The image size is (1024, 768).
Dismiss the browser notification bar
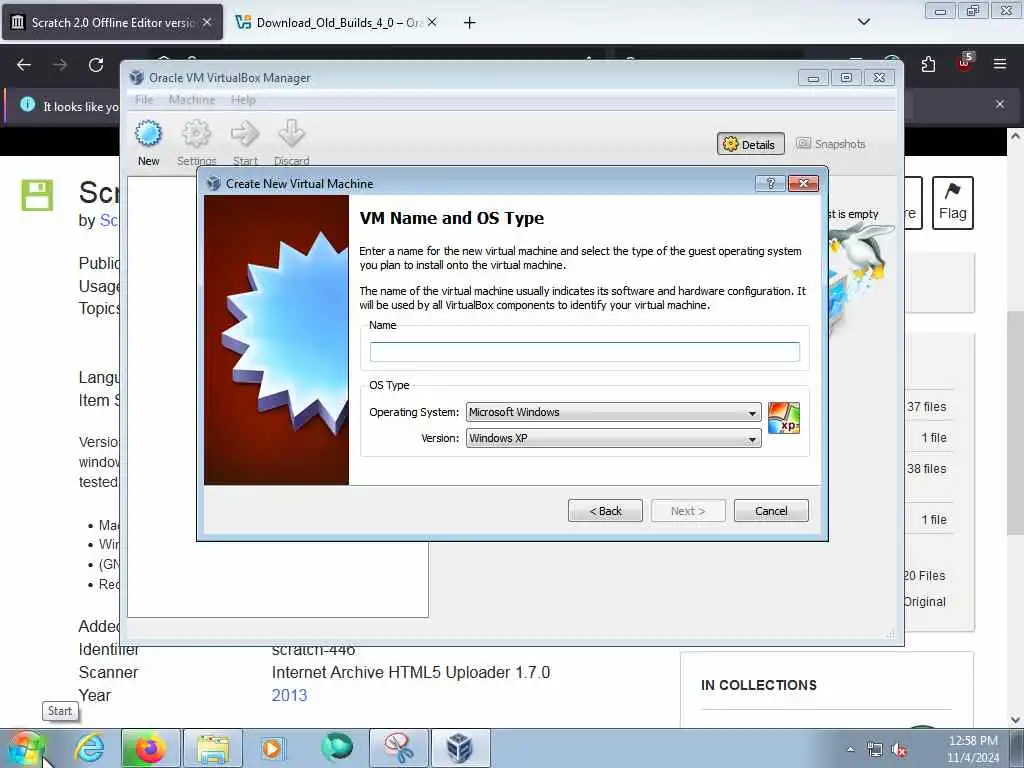point(1000,104)
